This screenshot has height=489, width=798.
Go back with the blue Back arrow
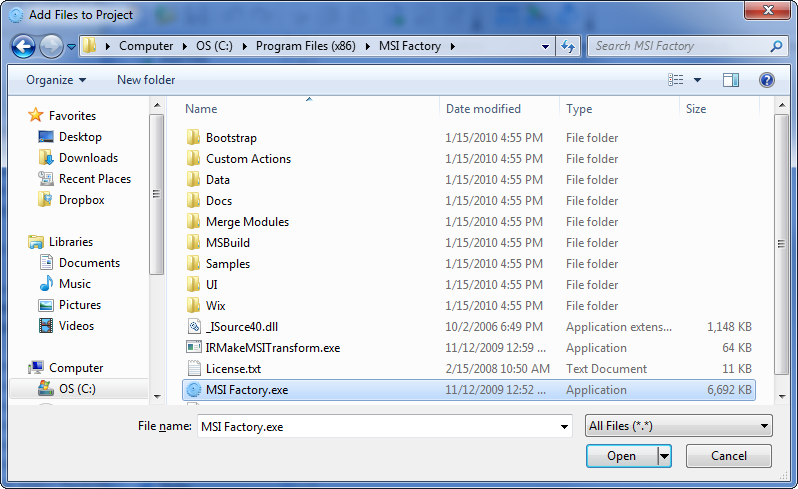coord(23,46)
